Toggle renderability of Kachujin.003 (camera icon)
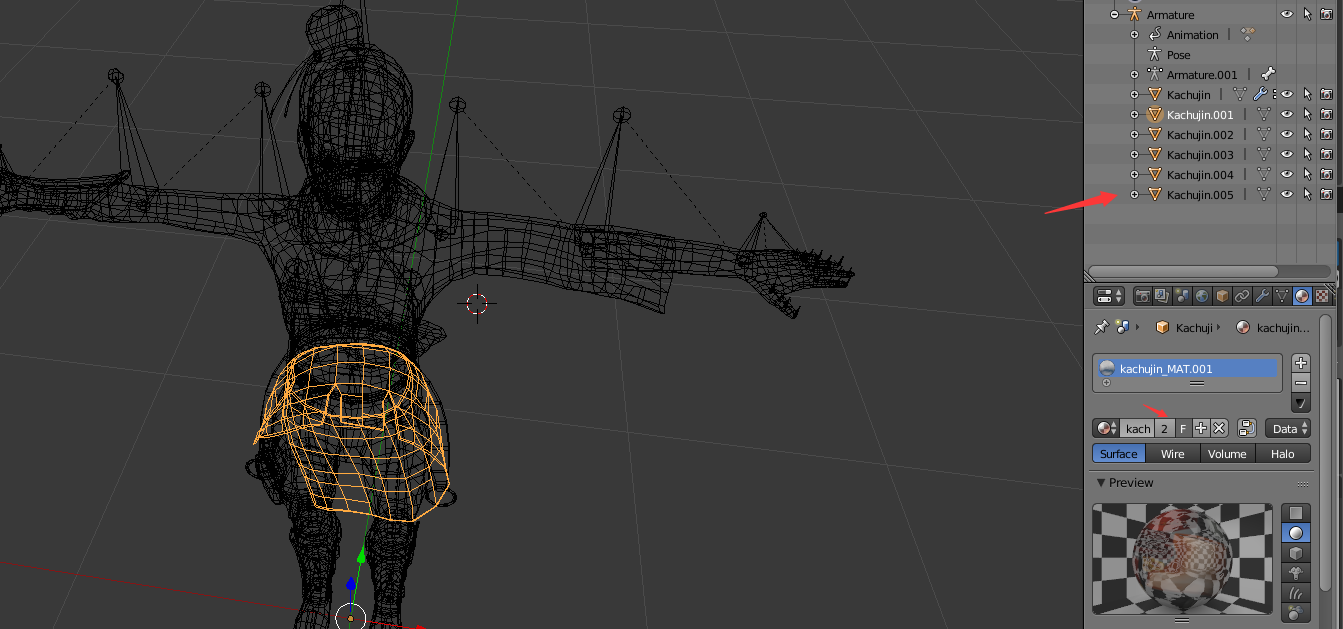This screenshot has height=629, width=1343. [x=1326, y=154]
